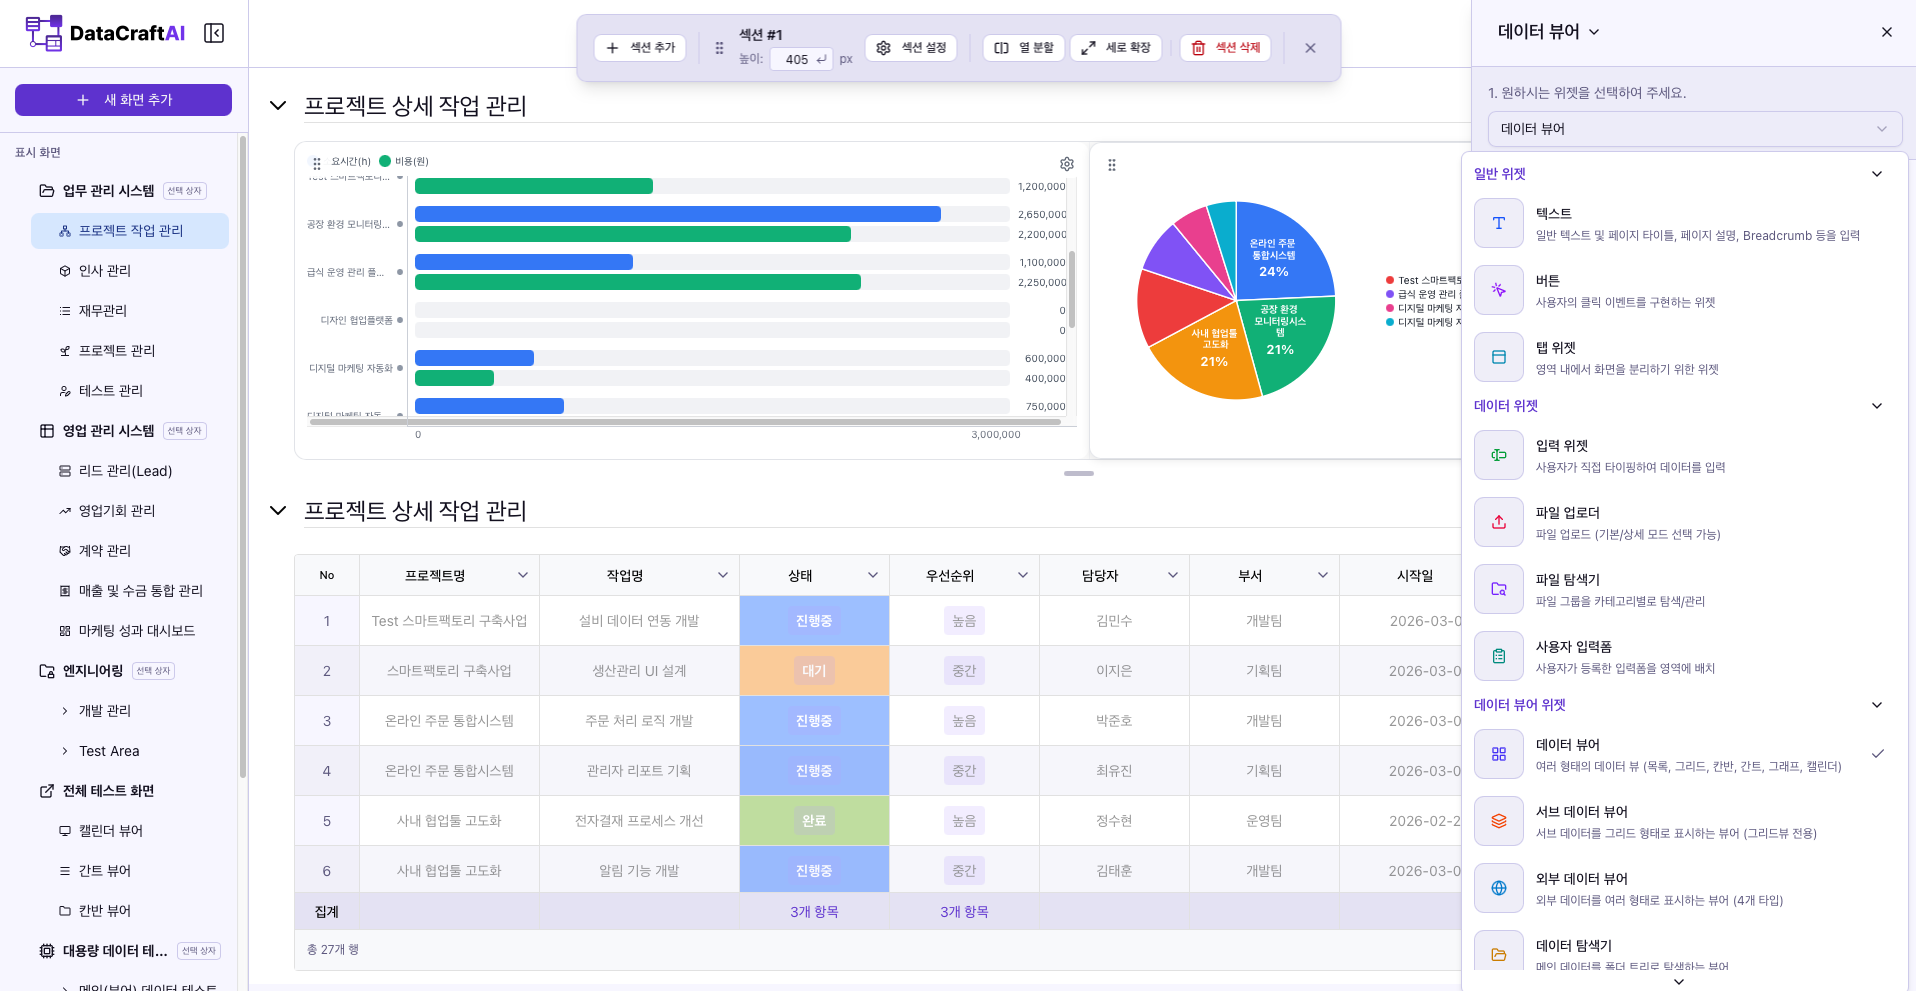Click the section resize handle below charts
The height and width of the screenshot is (991, 1916).
coord(1079,473)
